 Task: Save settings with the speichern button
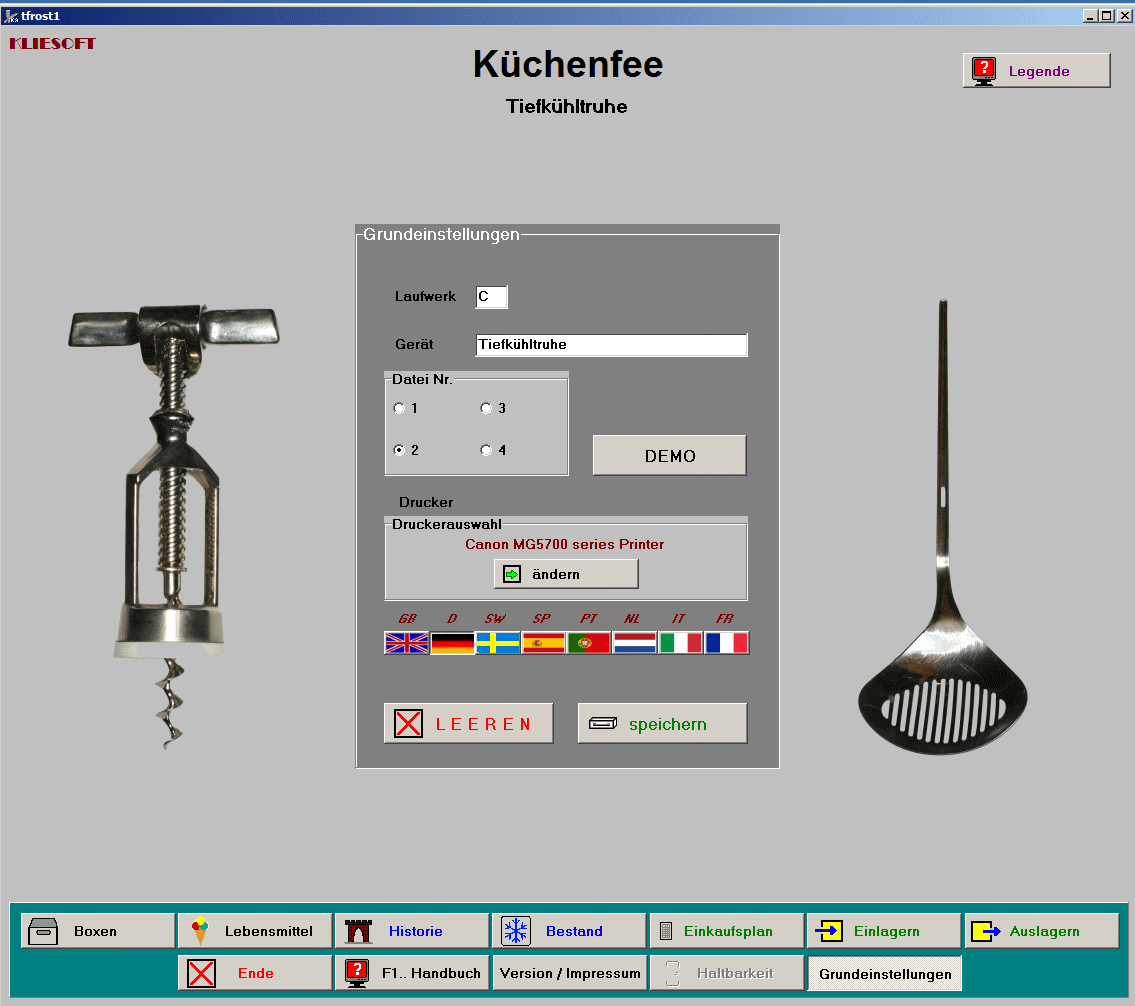click(x=662, y=724)
